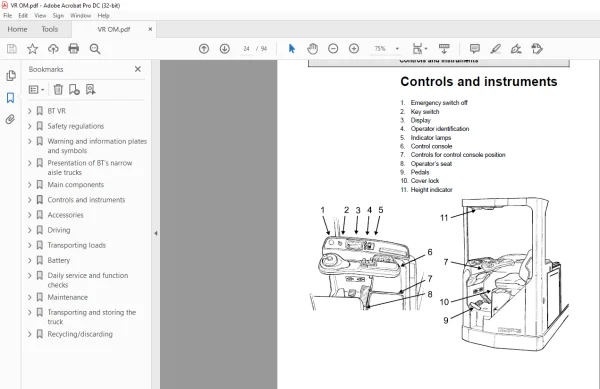Image resolution: width=600 pixels, height=389 pixels.
Task: Click the 'Operator identification' list text
Action: point(440,129)
